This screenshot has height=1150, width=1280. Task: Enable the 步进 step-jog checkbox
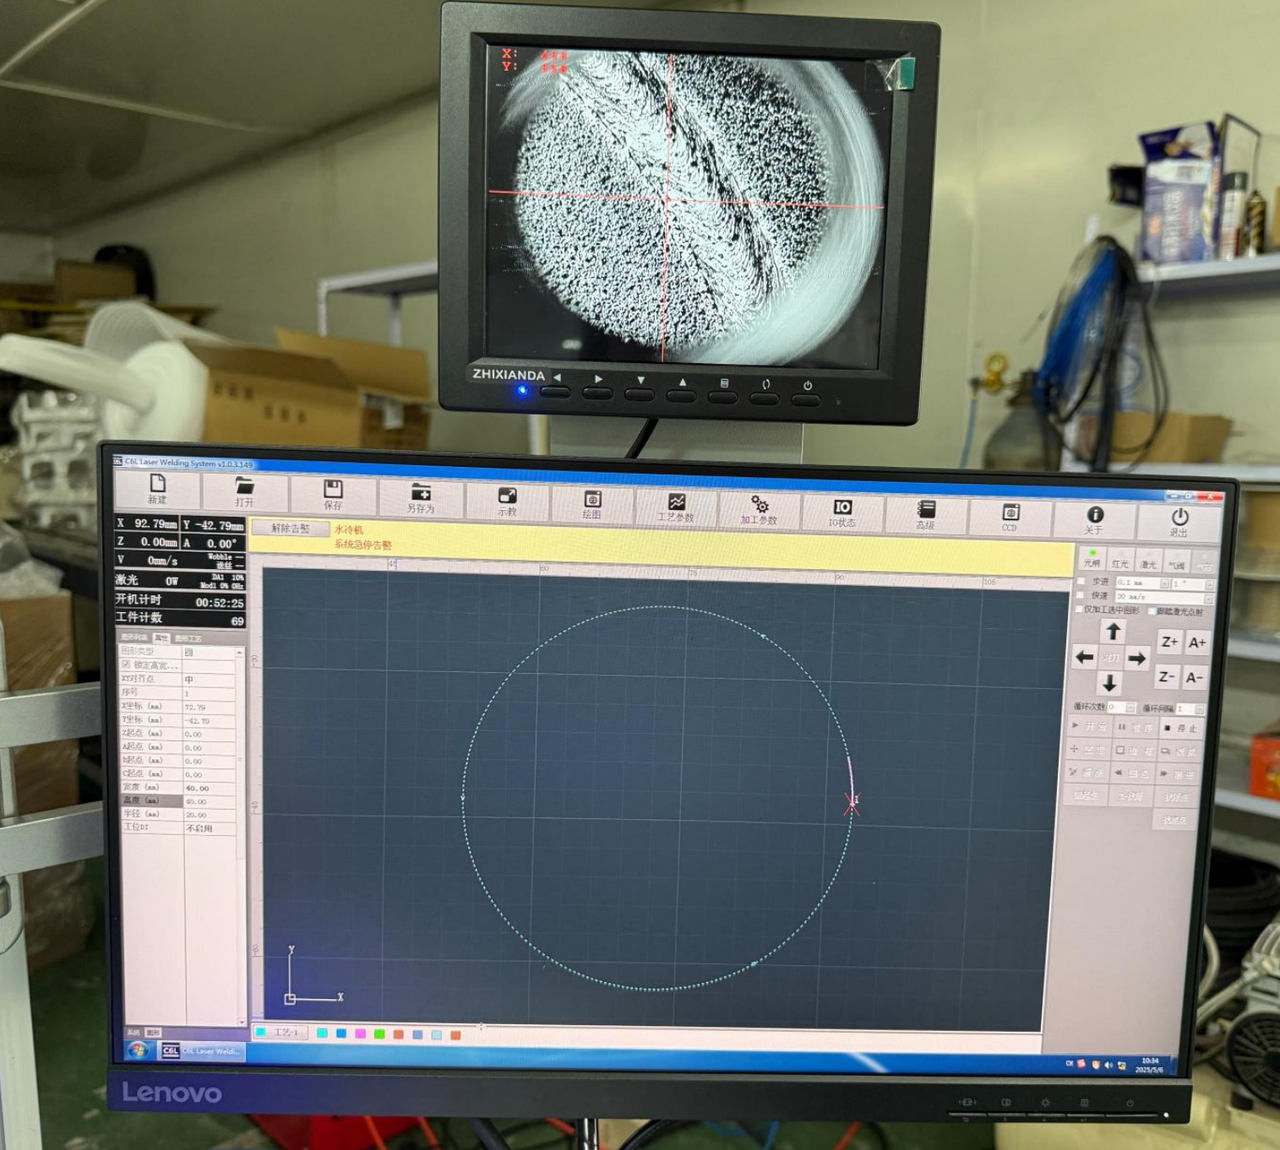pyautogui.click(x=1081, y=582)
